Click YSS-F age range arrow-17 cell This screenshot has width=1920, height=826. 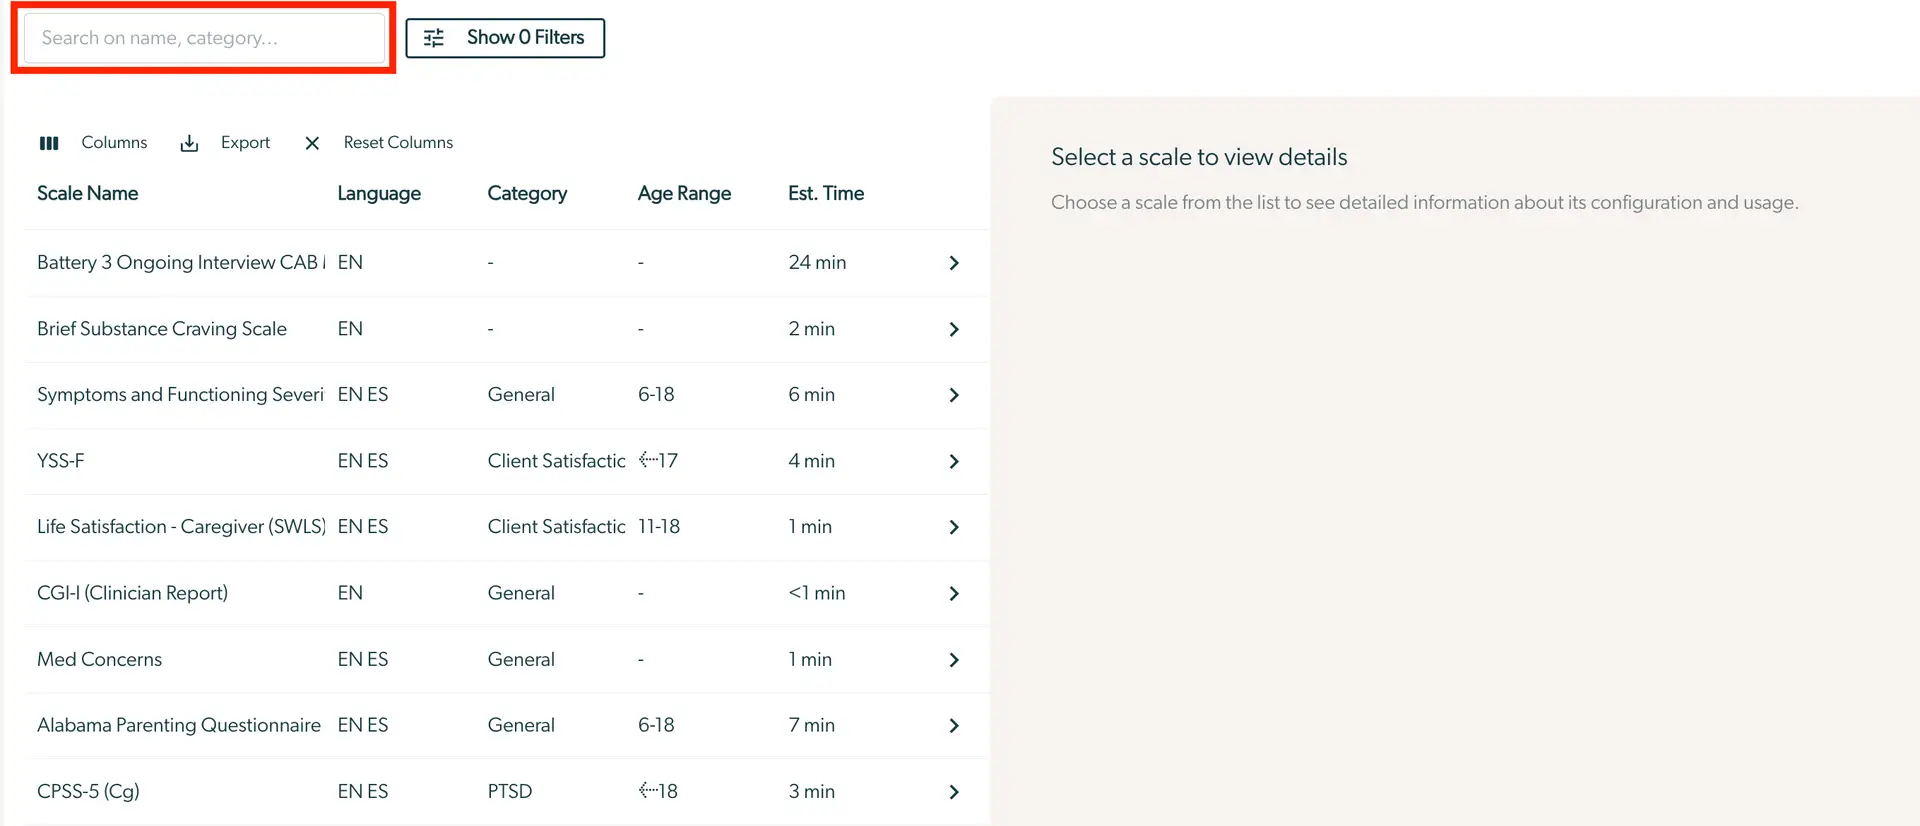tap(658, 461)
